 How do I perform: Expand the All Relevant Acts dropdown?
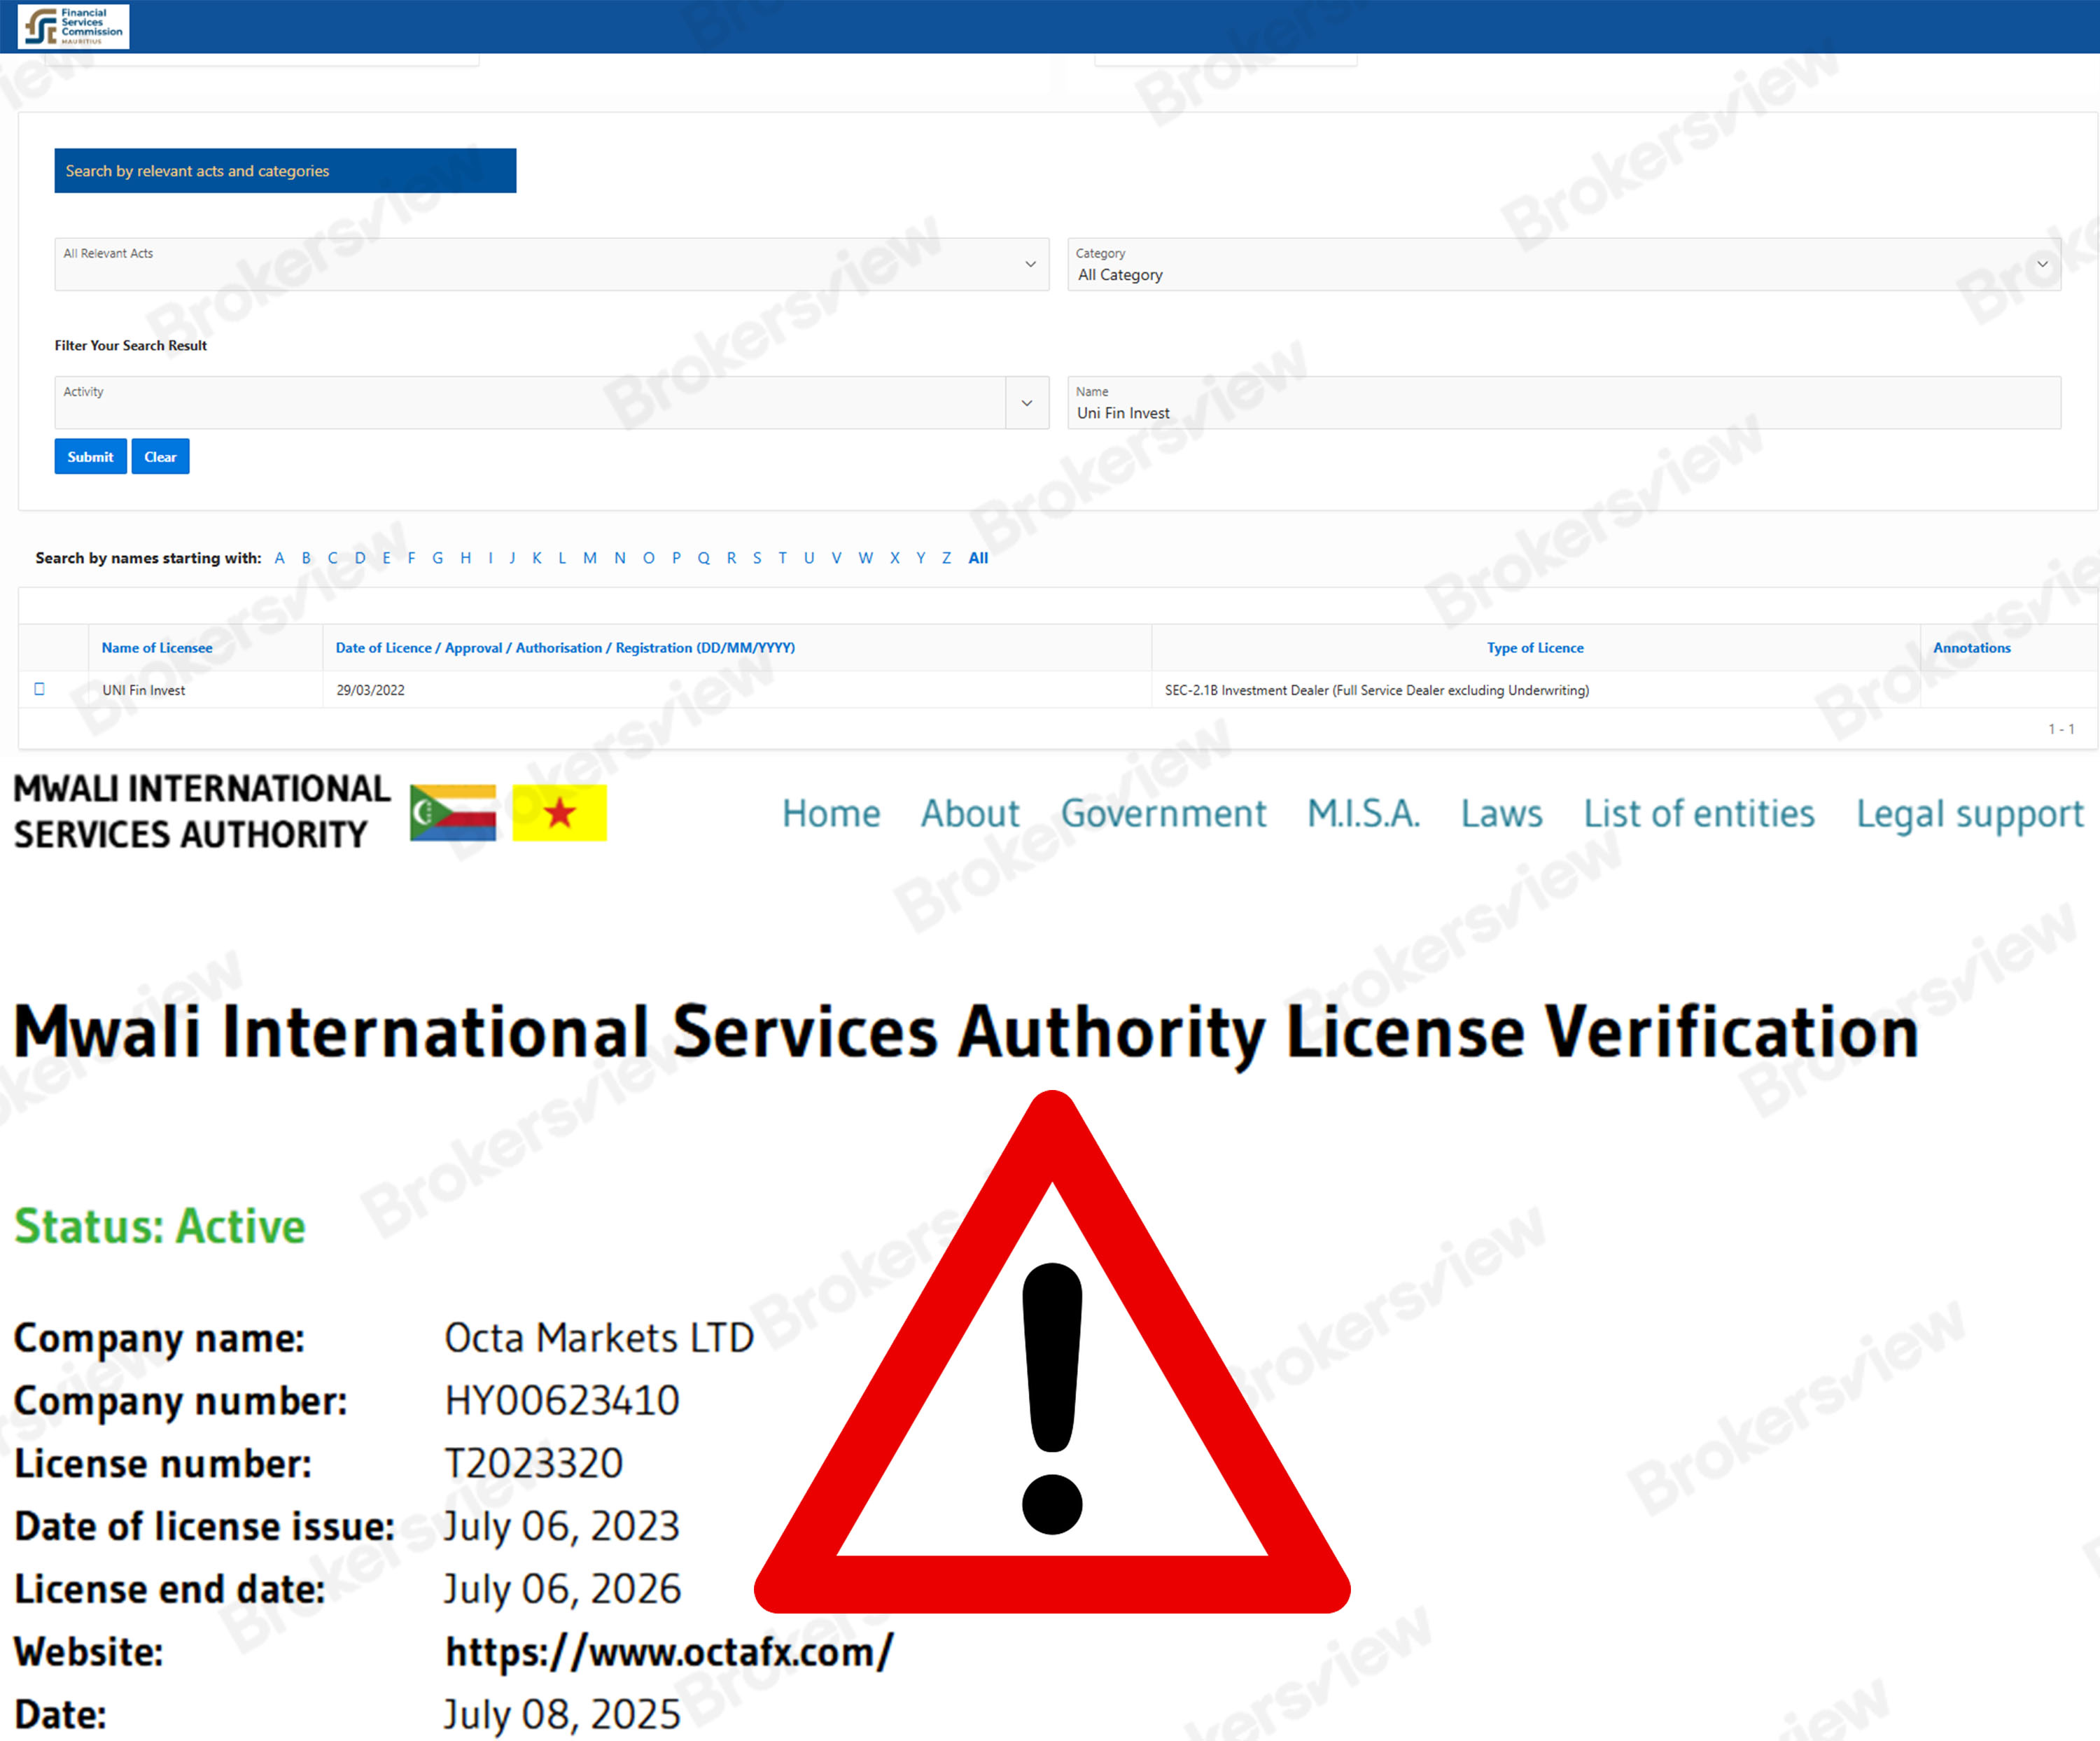click(x=1030, y=264)
